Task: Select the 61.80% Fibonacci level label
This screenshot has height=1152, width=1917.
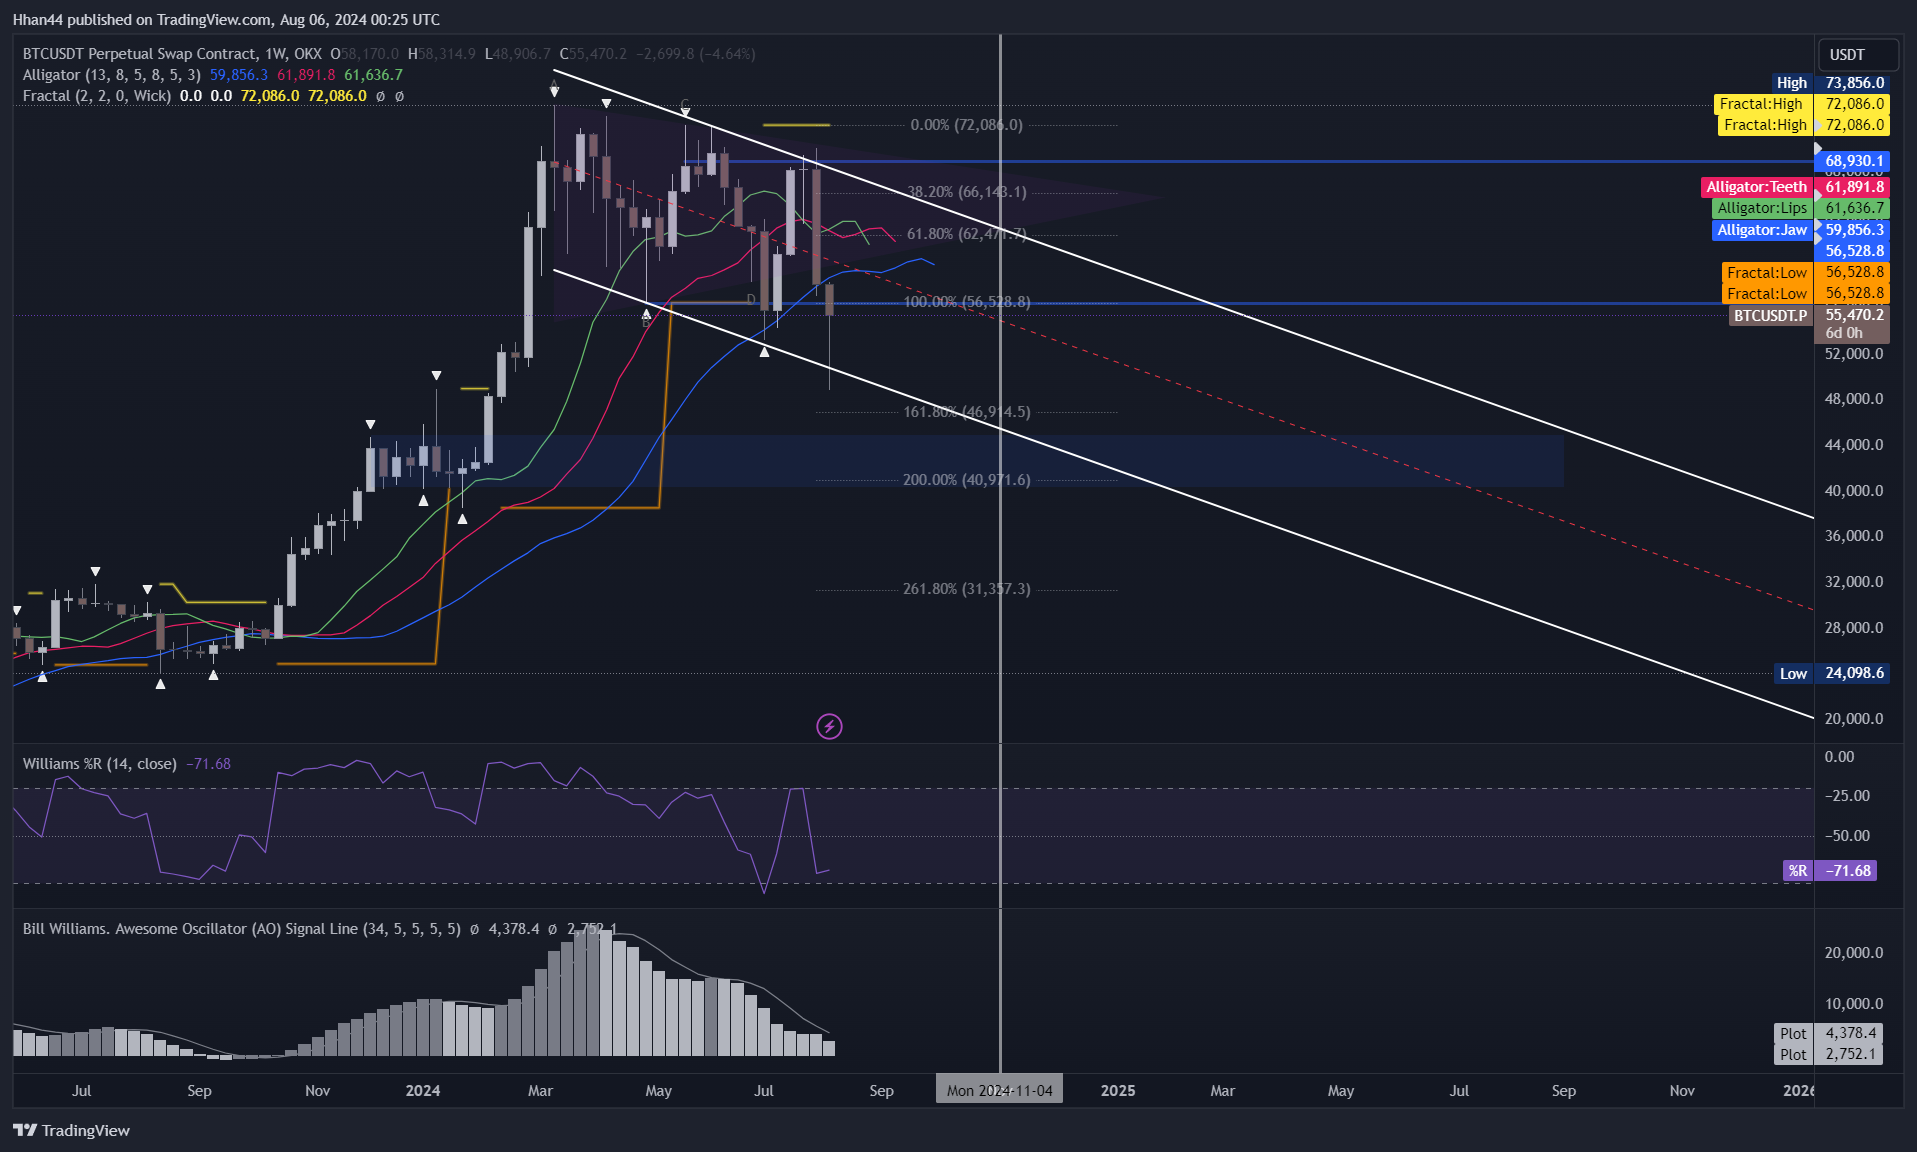Action: pyautogui.click(x=966, y=234)
